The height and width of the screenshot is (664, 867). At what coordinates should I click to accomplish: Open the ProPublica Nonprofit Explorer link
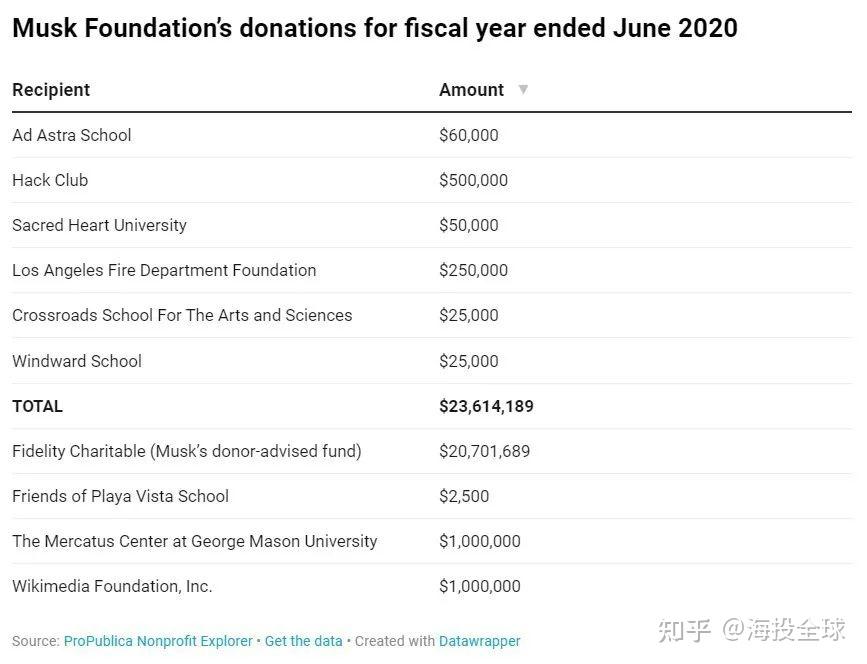158,641
